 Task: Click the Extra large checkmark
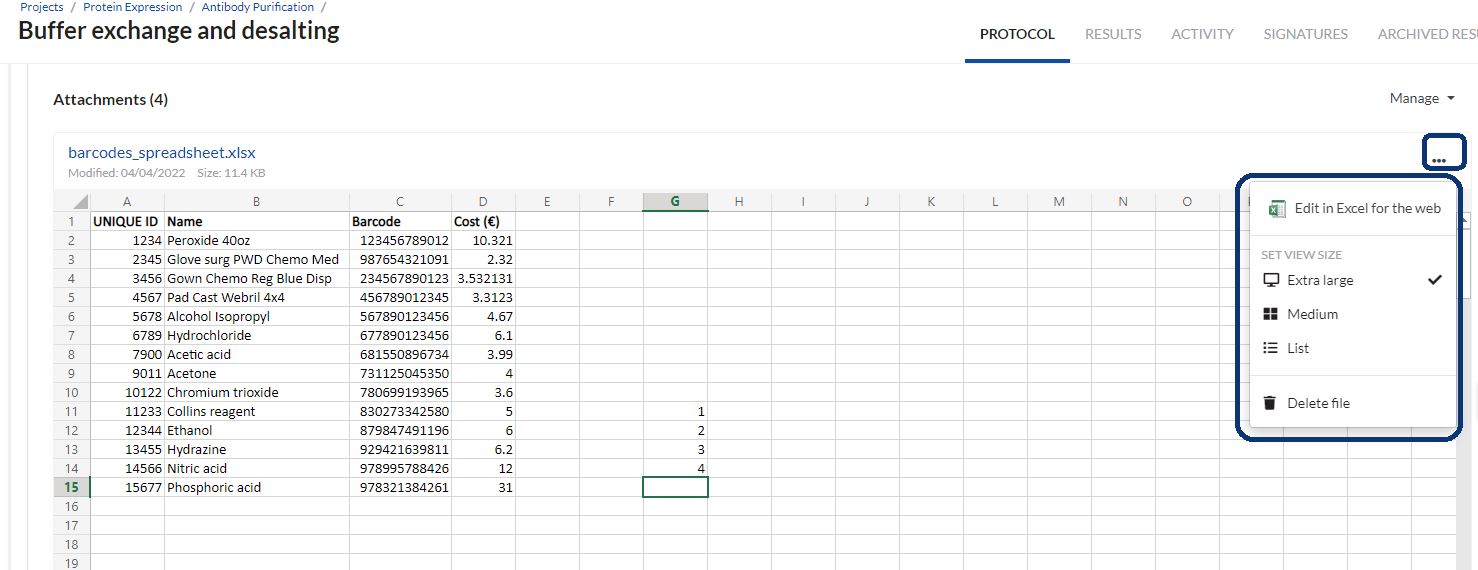[1435, 280]
